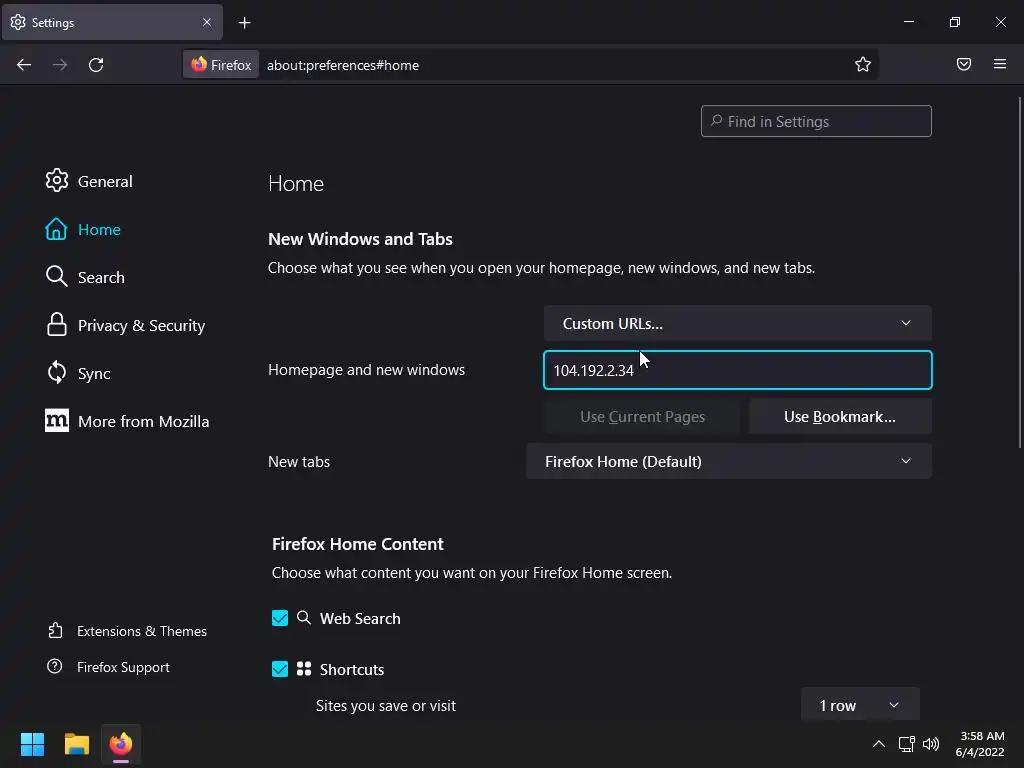Open the New tabs Firefox Home dropdown

[x=728, y=461]
